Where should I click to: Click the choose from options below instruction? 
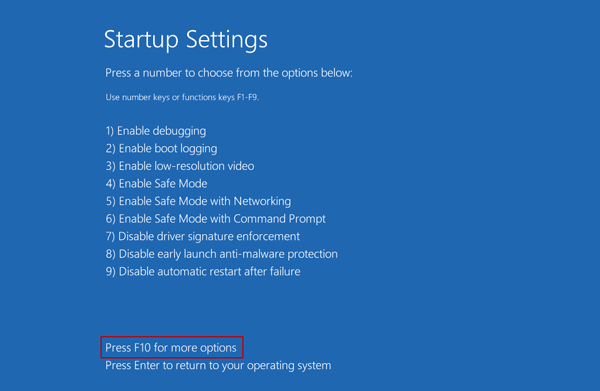coord(229,73)
